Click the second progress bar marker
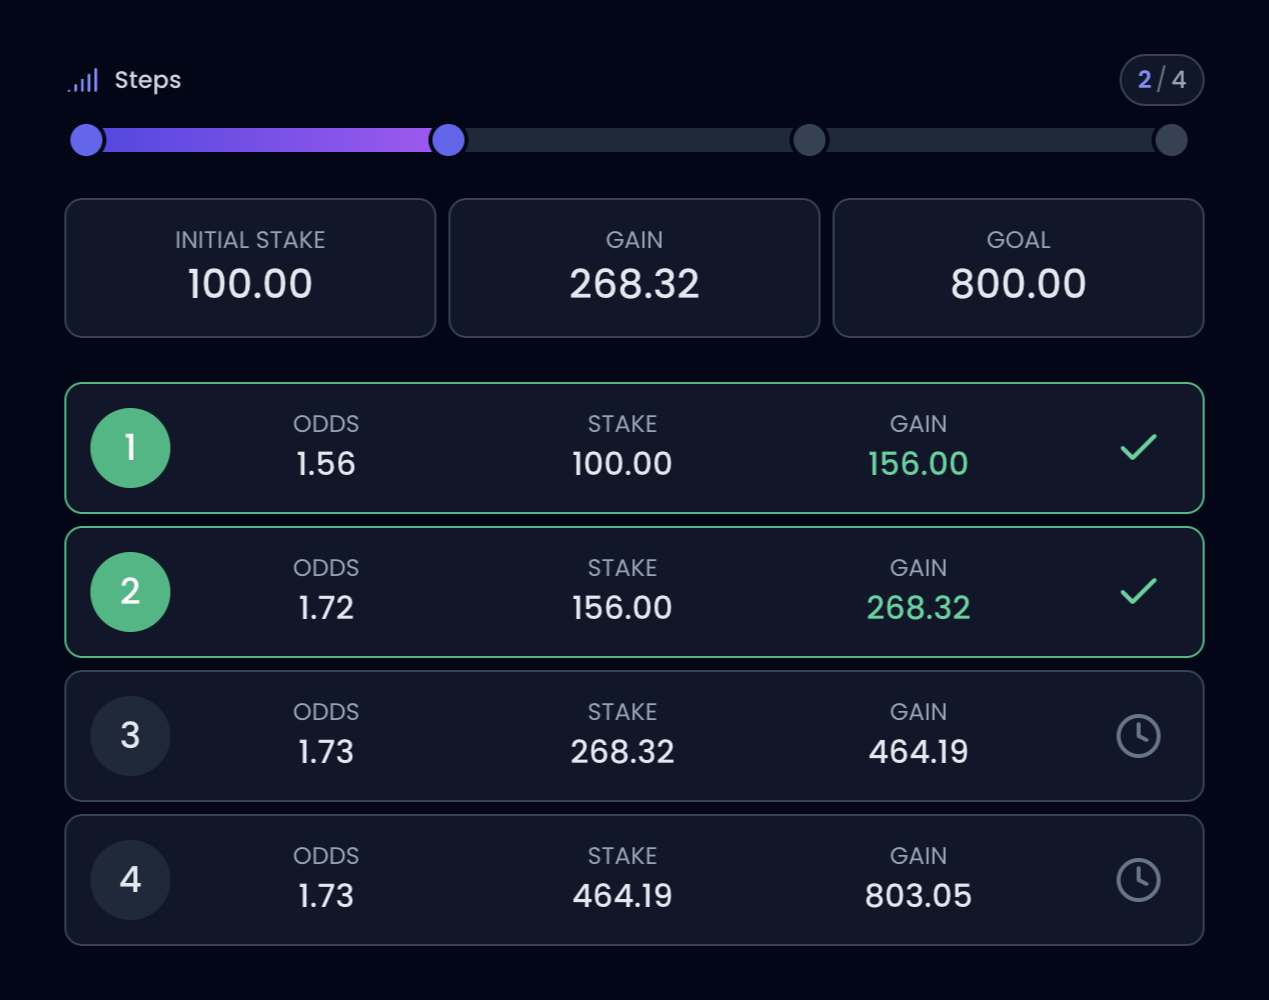The height and width of the screenshot is (1000, 1269). click(448, 140)
